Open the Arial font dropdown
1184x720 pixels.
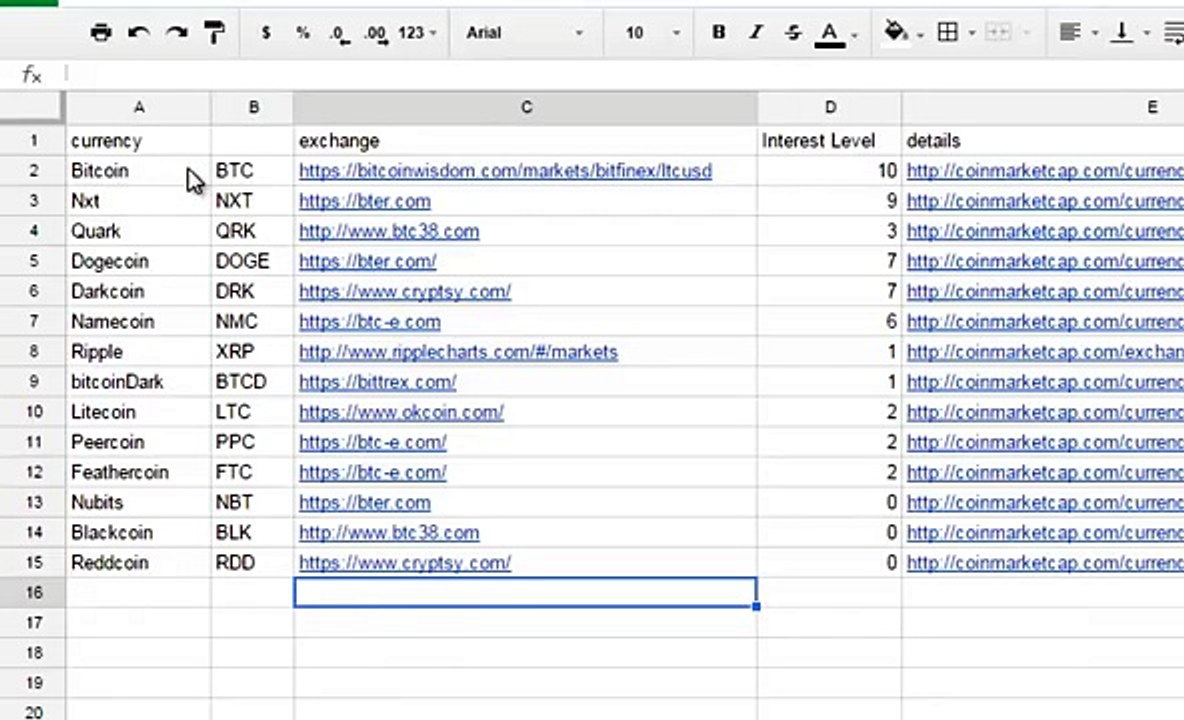click(x=523, y=33)
